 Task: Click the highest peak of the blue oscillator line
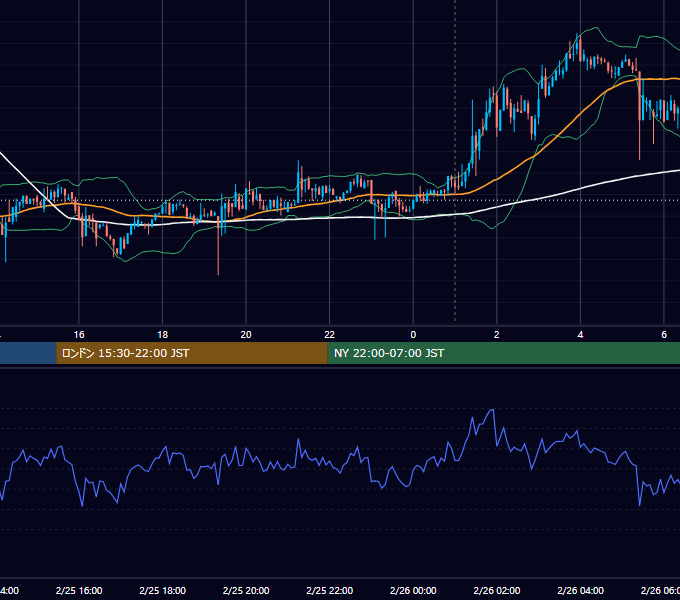coord(493,410)
